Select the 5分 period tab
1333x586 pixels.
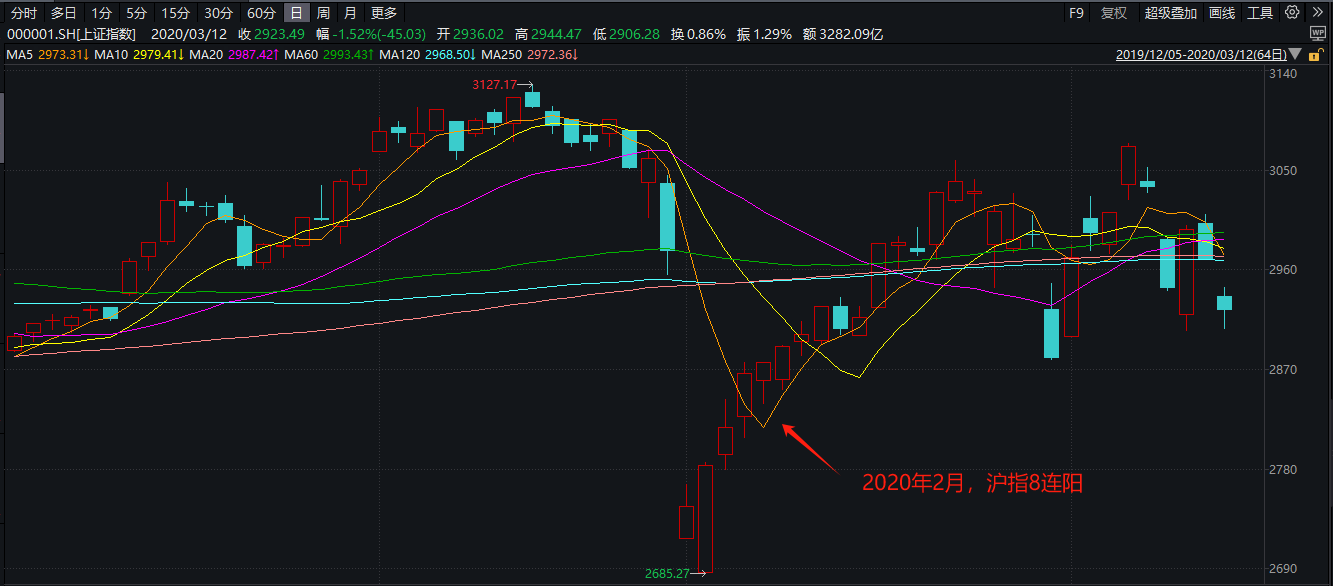(x=137, y=13)
